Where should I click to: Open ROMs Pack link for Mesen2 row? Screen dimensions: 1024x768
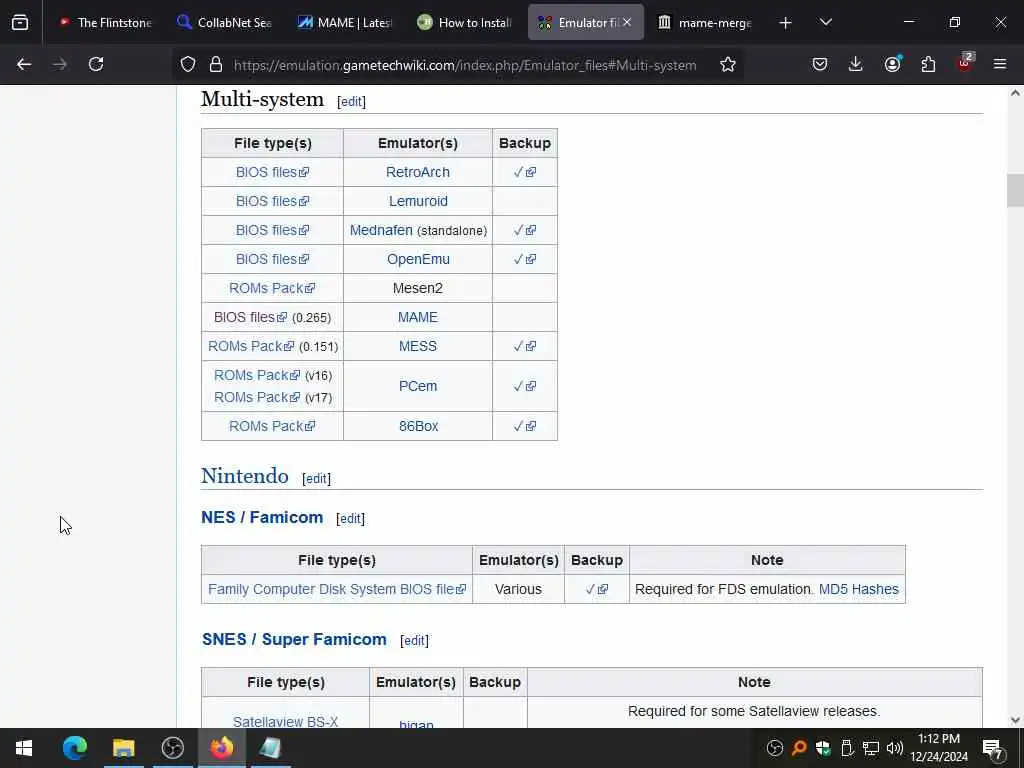(x=272, y=288)
